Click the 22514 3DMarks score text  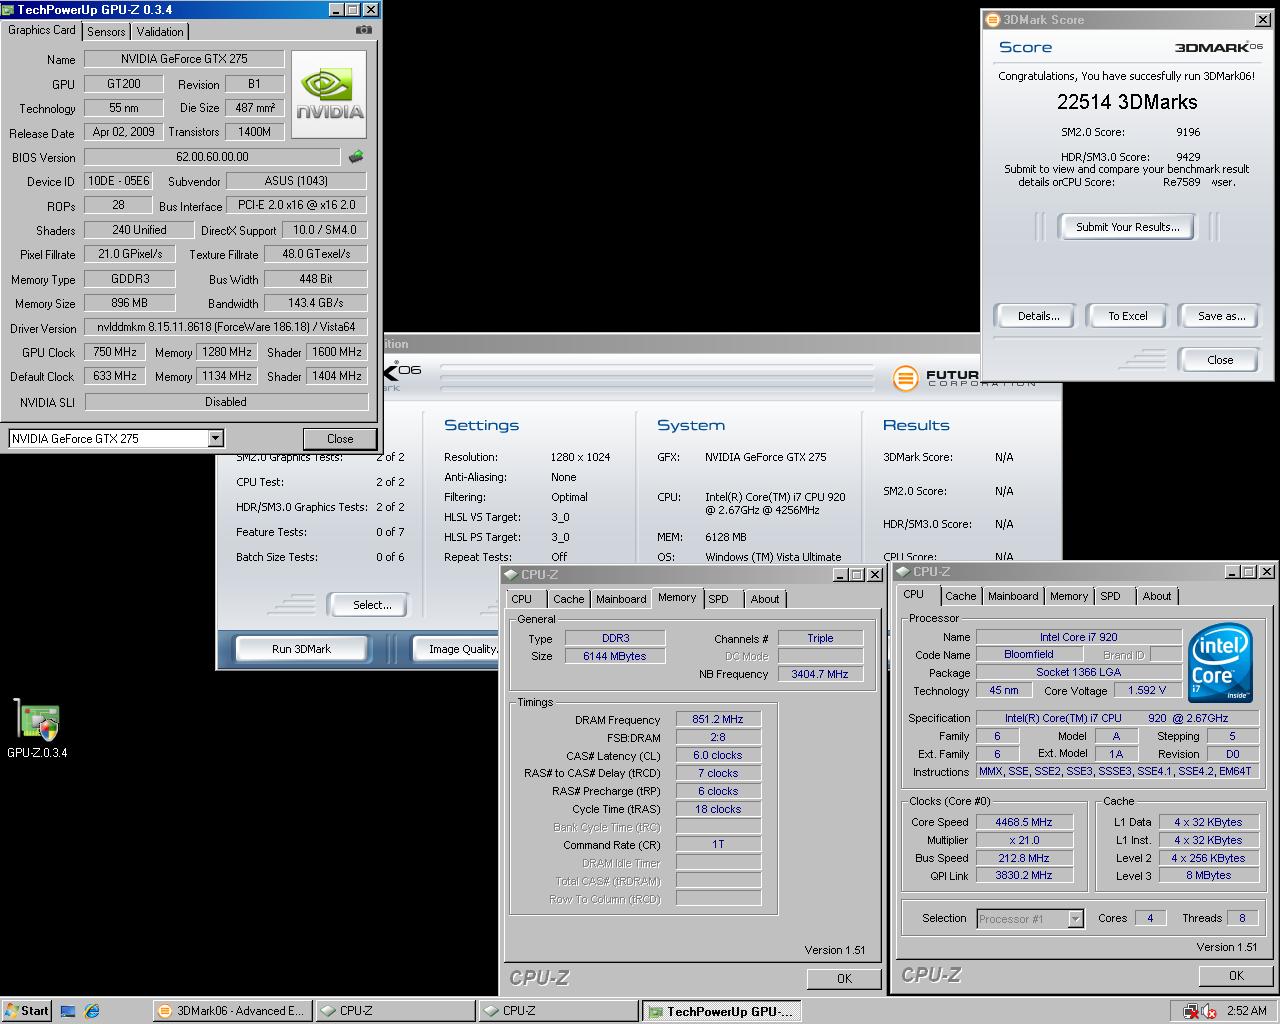point(1127,102)
